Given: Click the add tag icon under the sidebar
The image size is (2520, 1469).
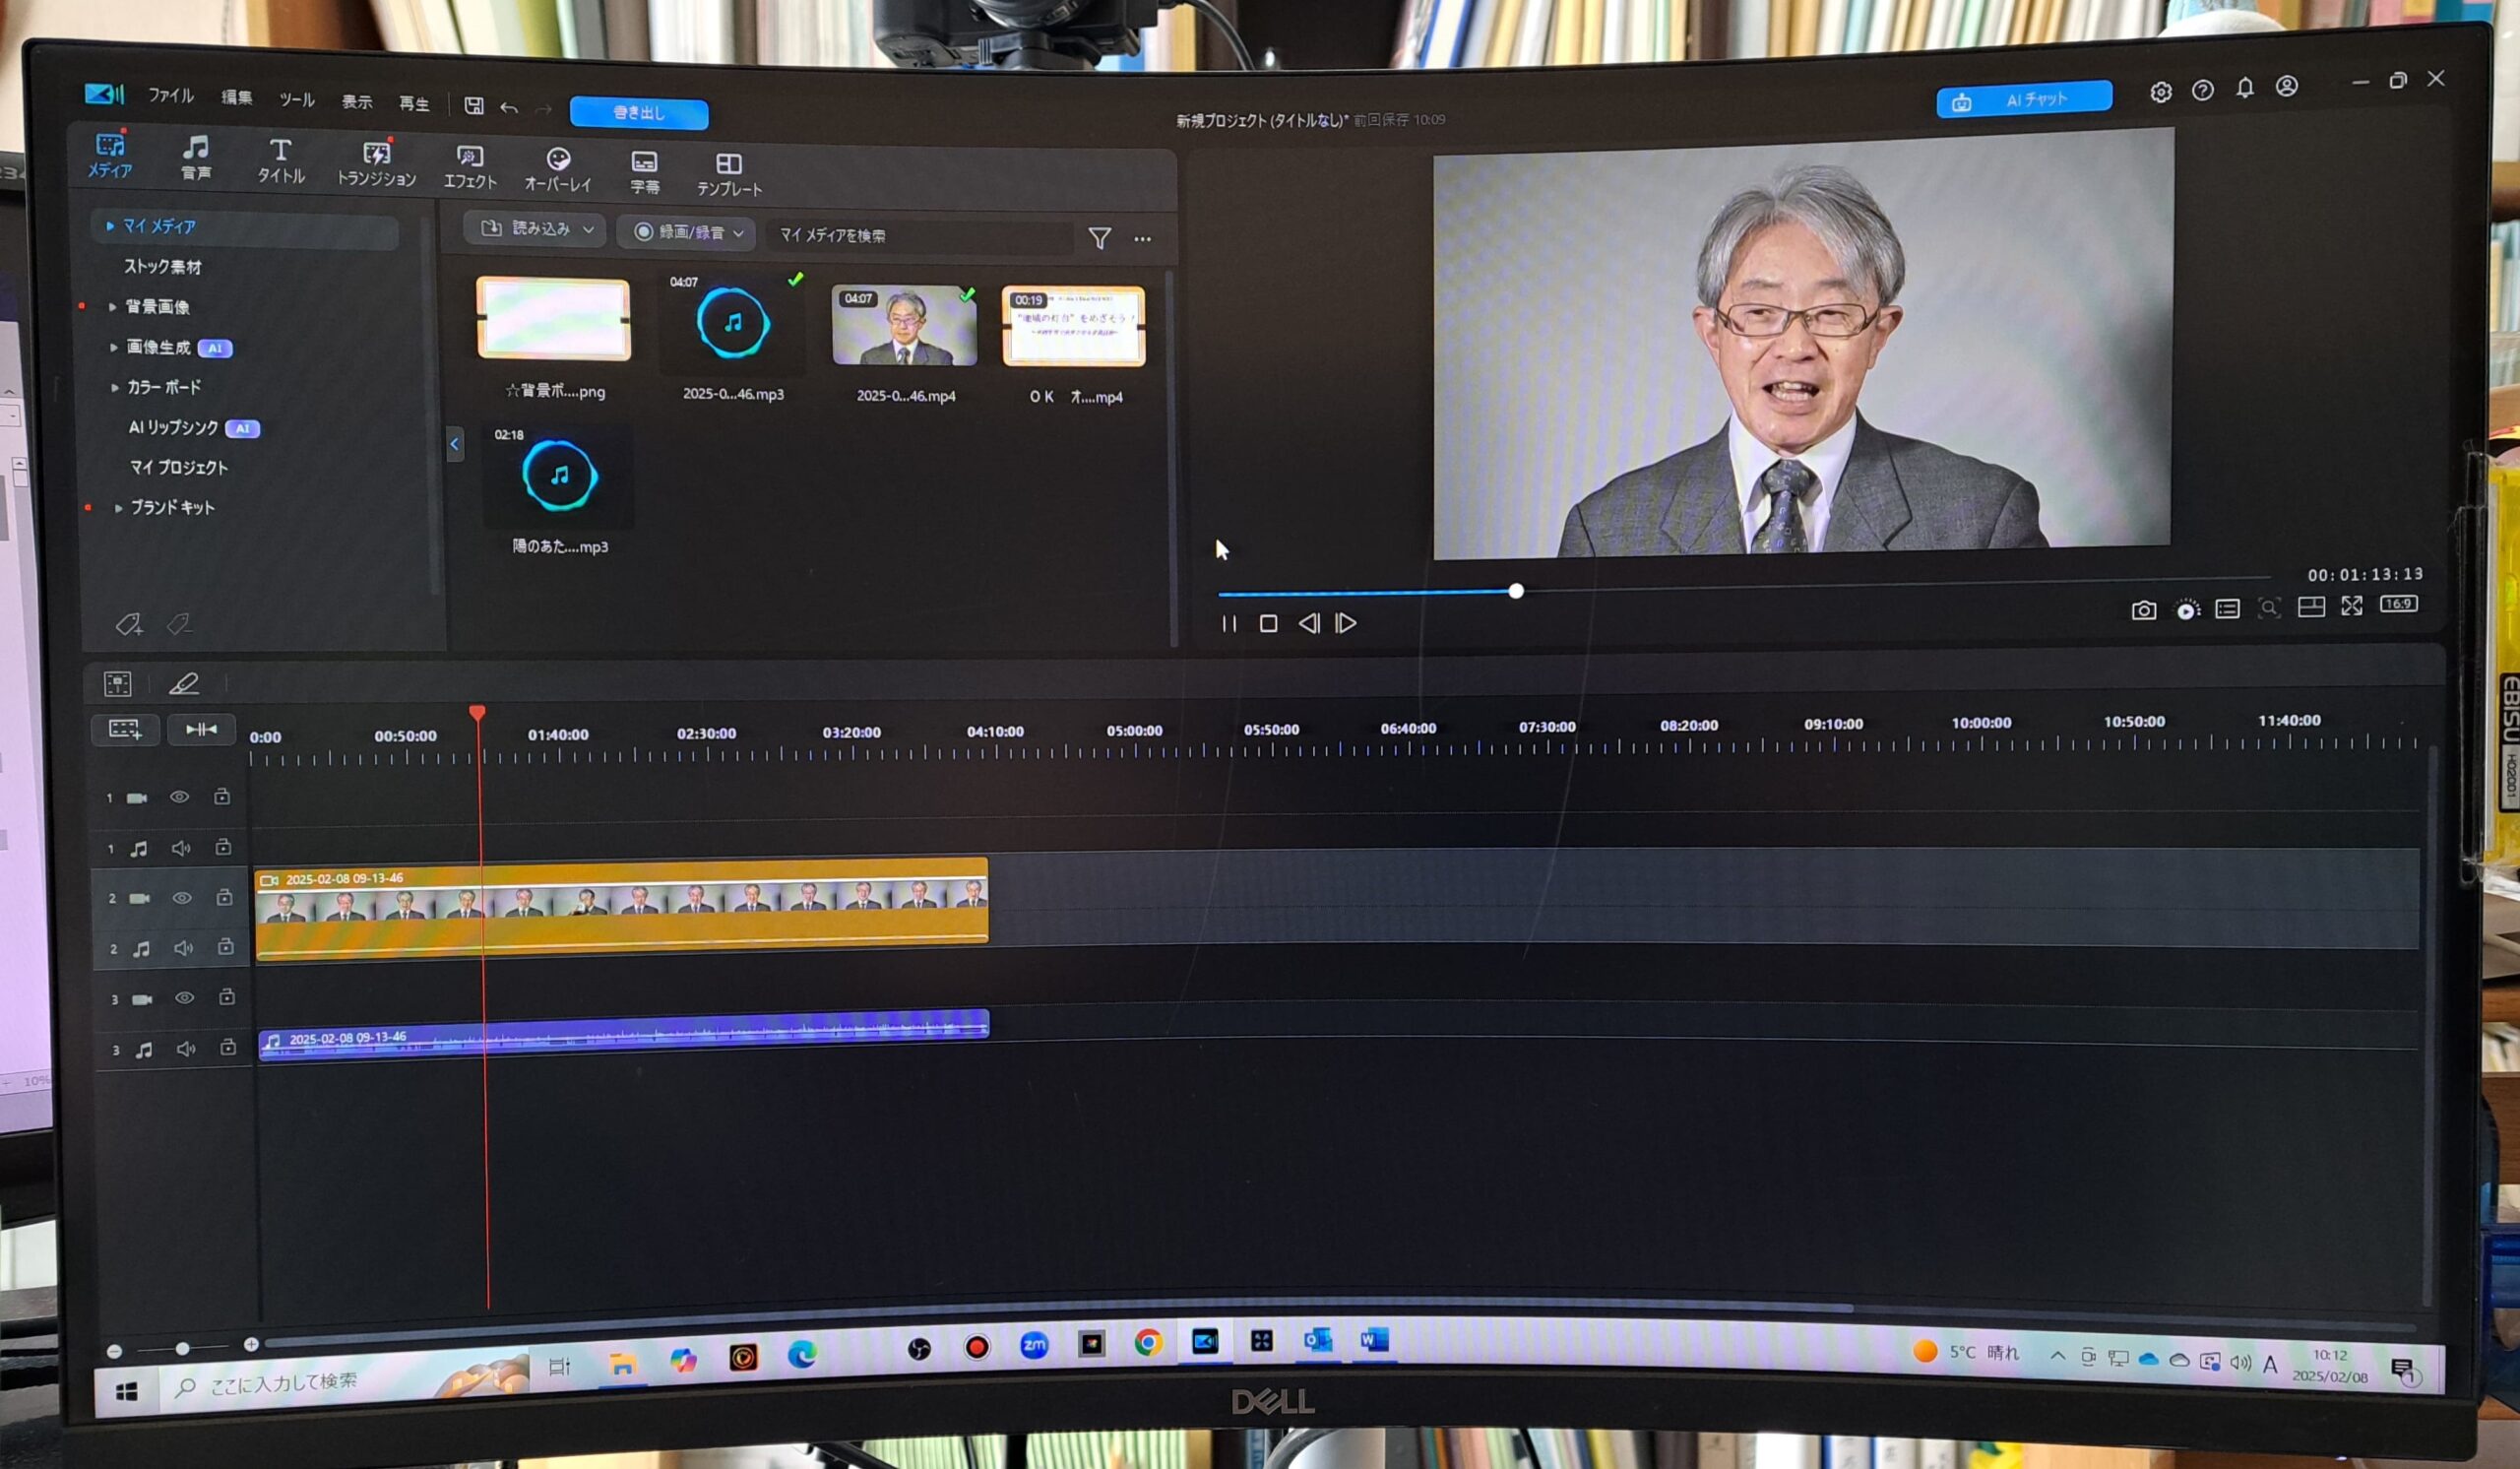Looking at the screenshot, I should click(129, 625).
